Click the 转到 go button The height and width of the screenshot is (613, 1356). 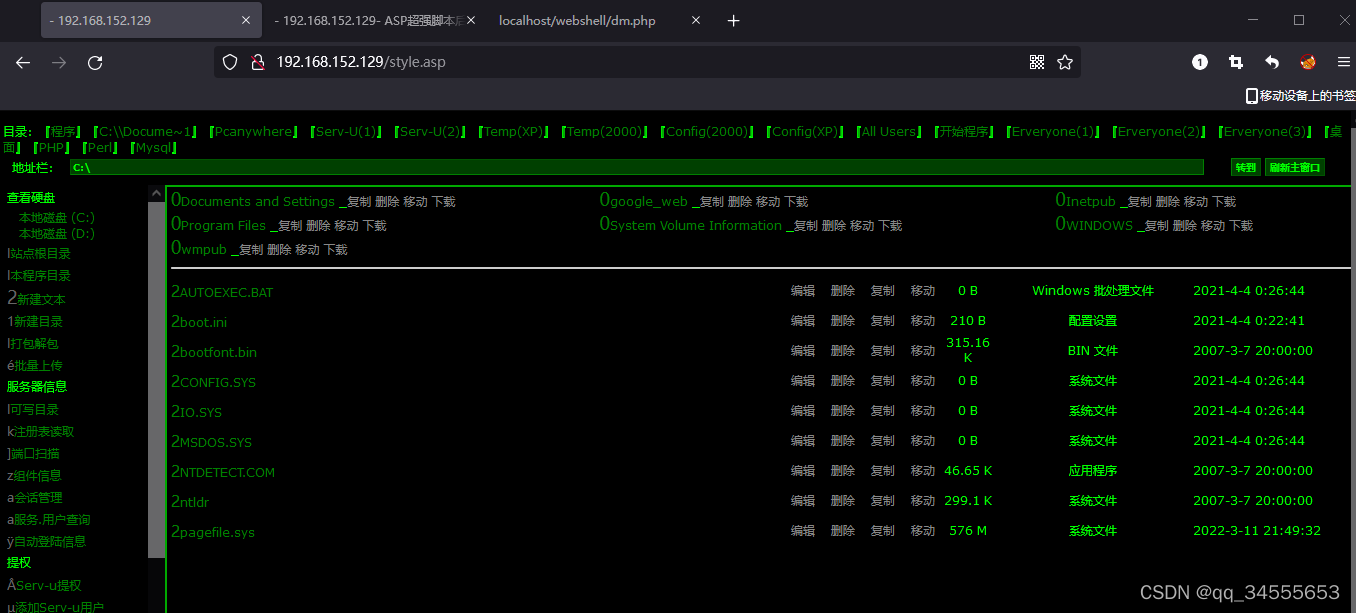pyautogui.click(x=1245, y=167)
